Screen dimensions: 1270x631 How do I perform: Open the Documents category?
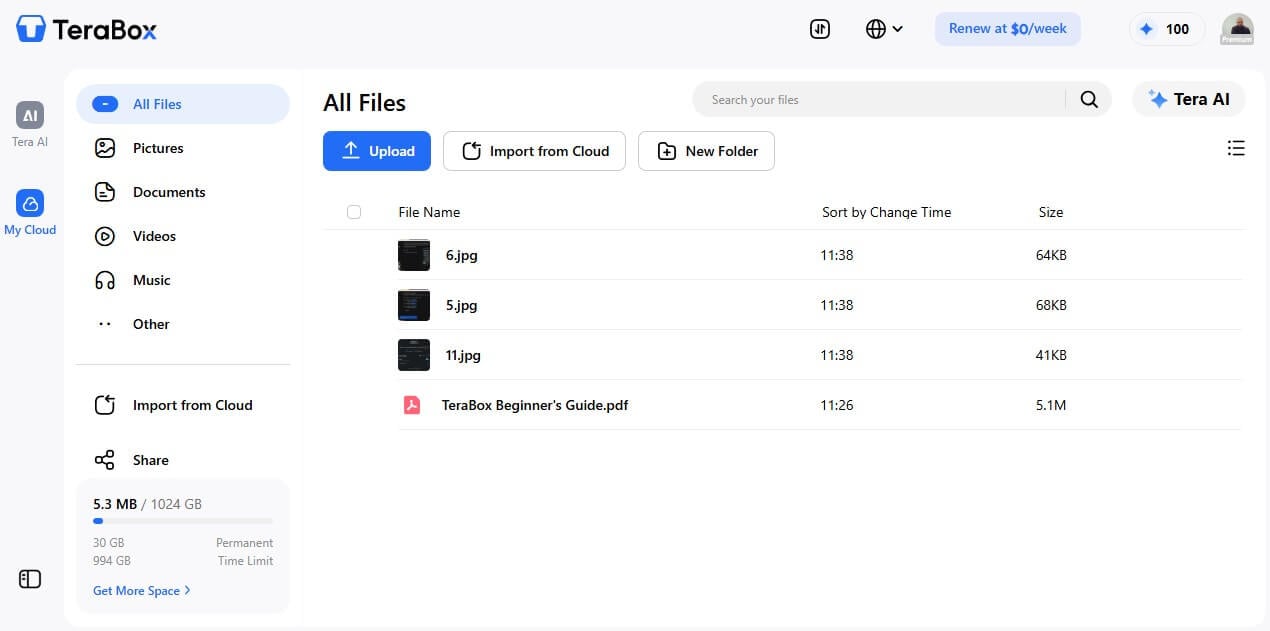point(183,192)
